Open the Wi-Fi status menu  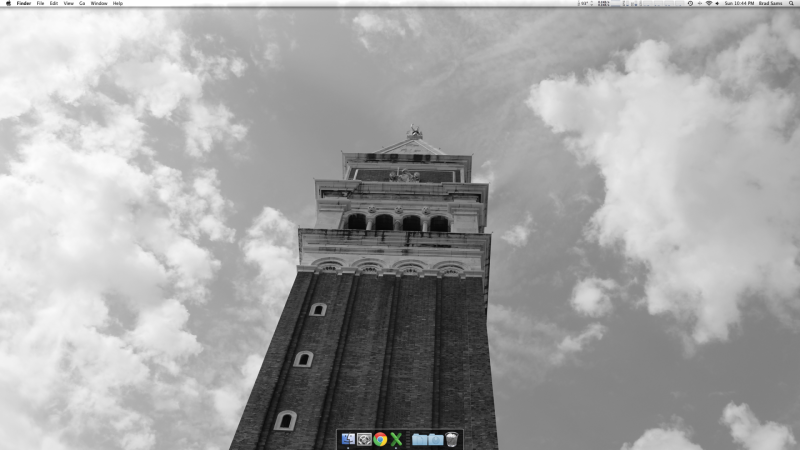pos(709,3)
